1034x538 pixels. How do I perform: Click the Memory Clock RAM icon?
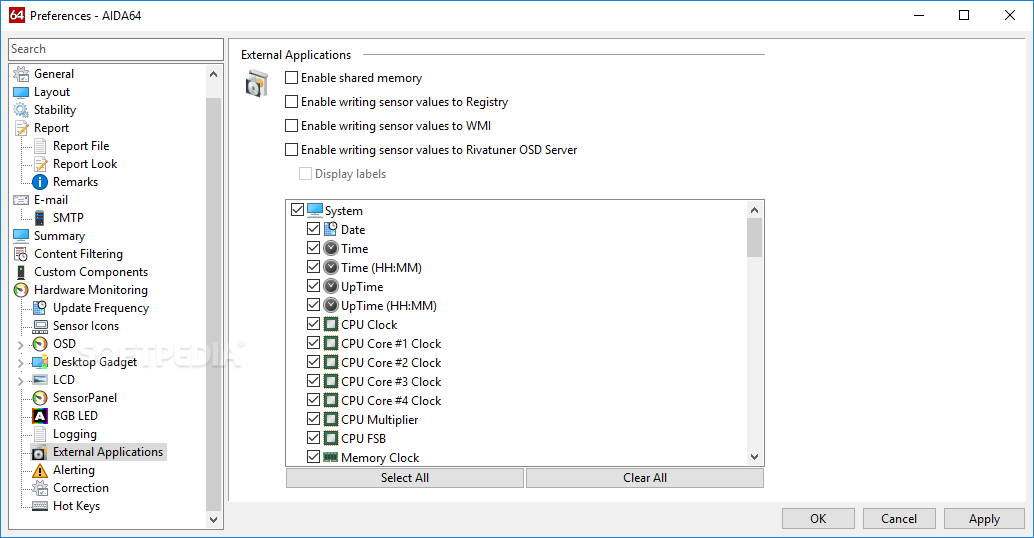point(331,457)
